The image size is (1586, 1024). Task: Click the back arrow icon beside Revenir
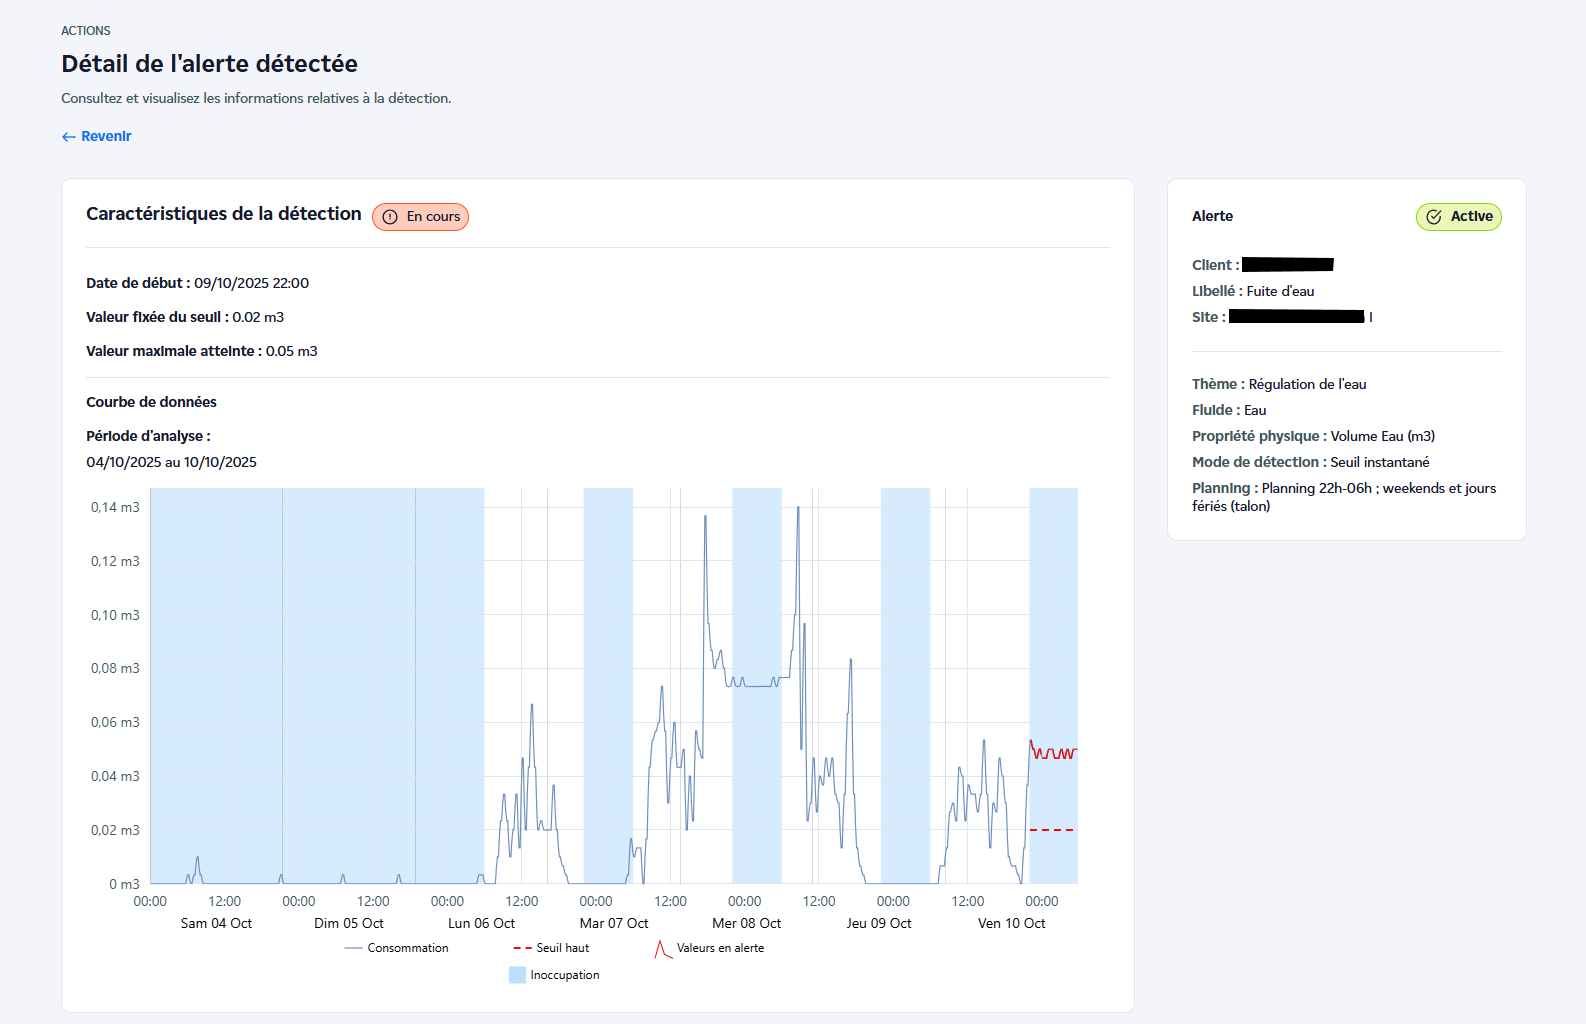pos(68,137)
